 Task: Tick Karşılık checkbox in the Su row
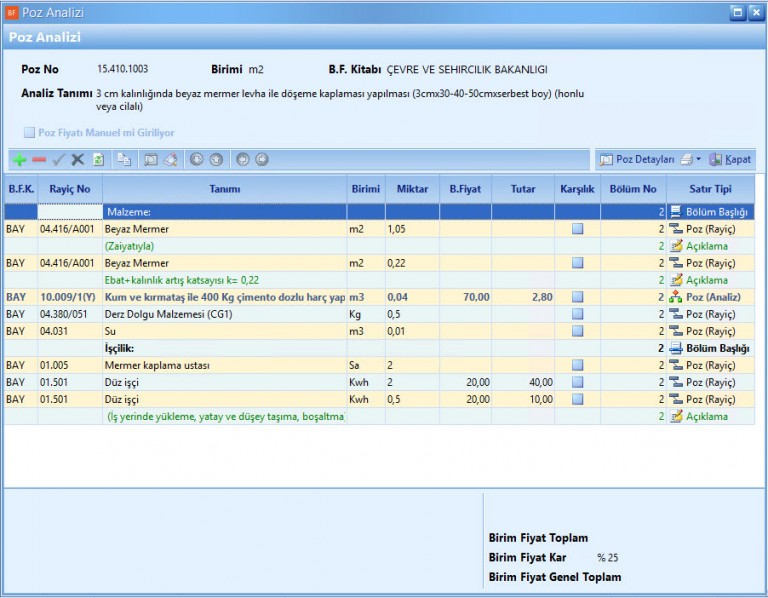point(577,331)
